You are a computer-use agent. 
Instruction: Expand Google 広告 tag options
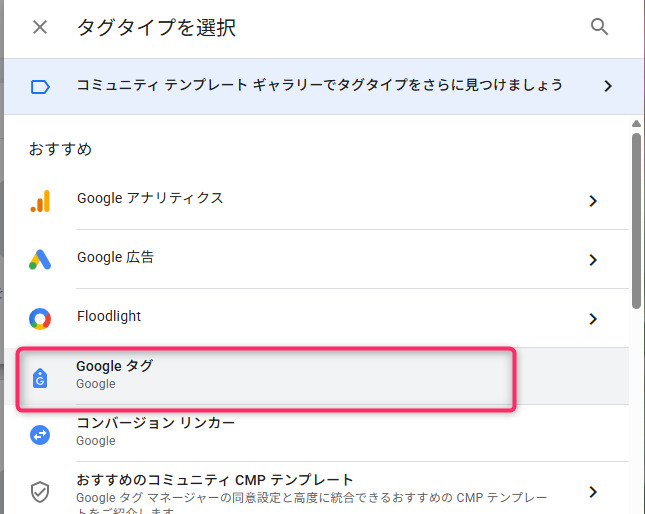593,260
